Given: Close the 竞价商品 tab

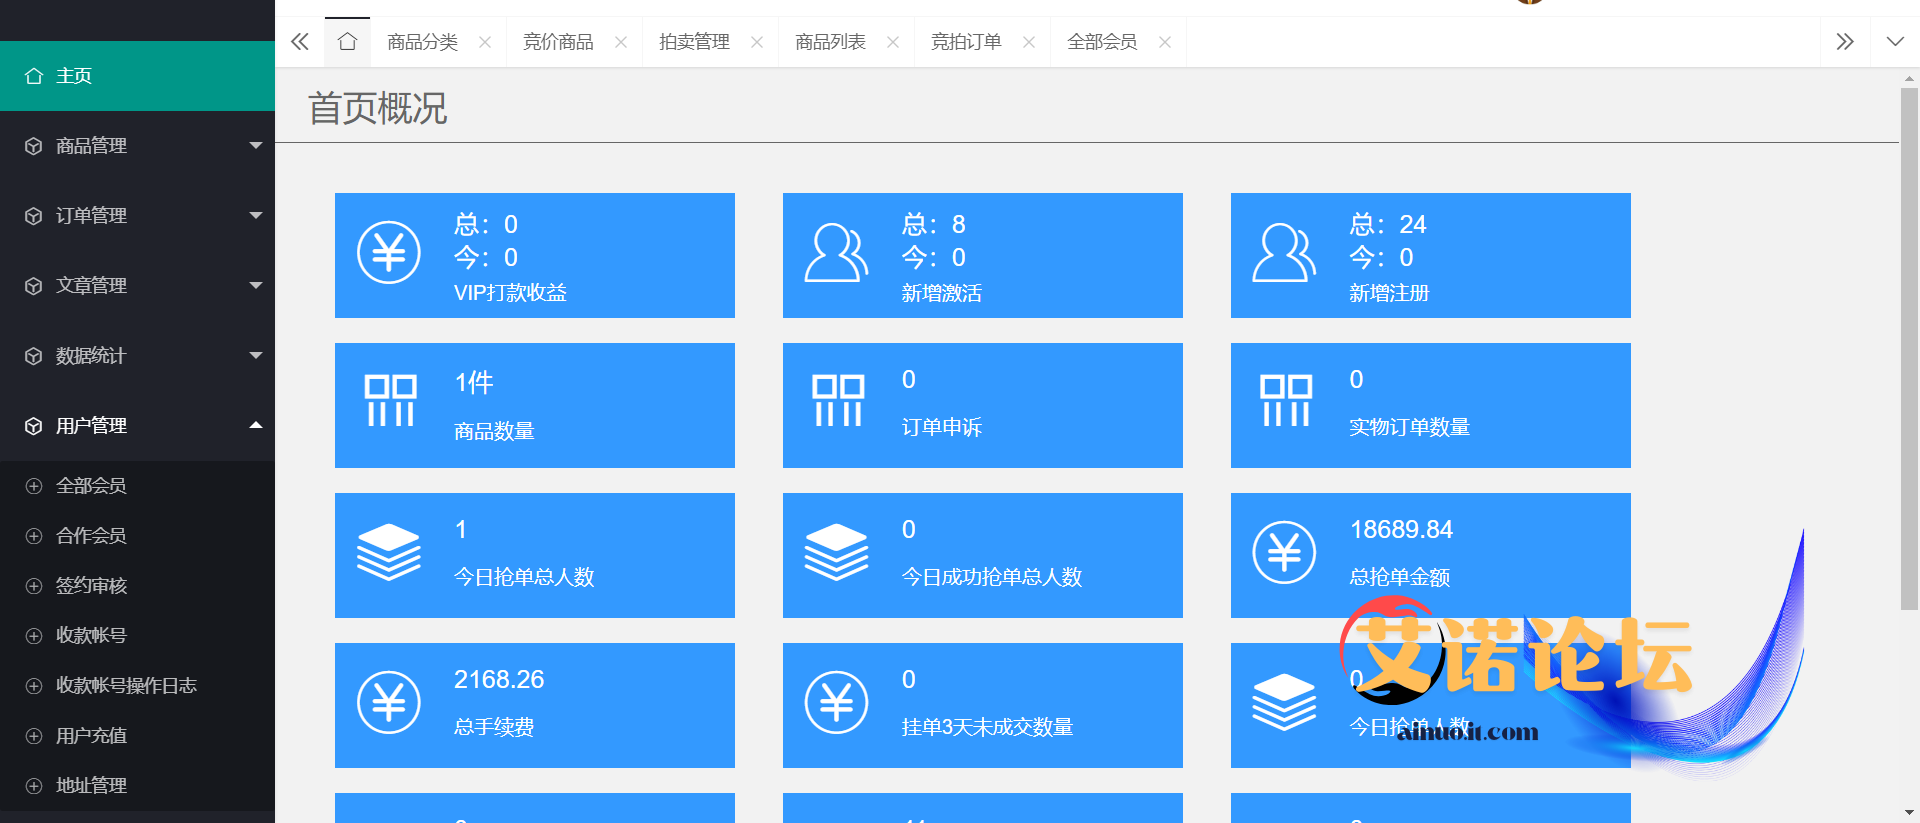Looking at the screenshot, I should [621, 42].
